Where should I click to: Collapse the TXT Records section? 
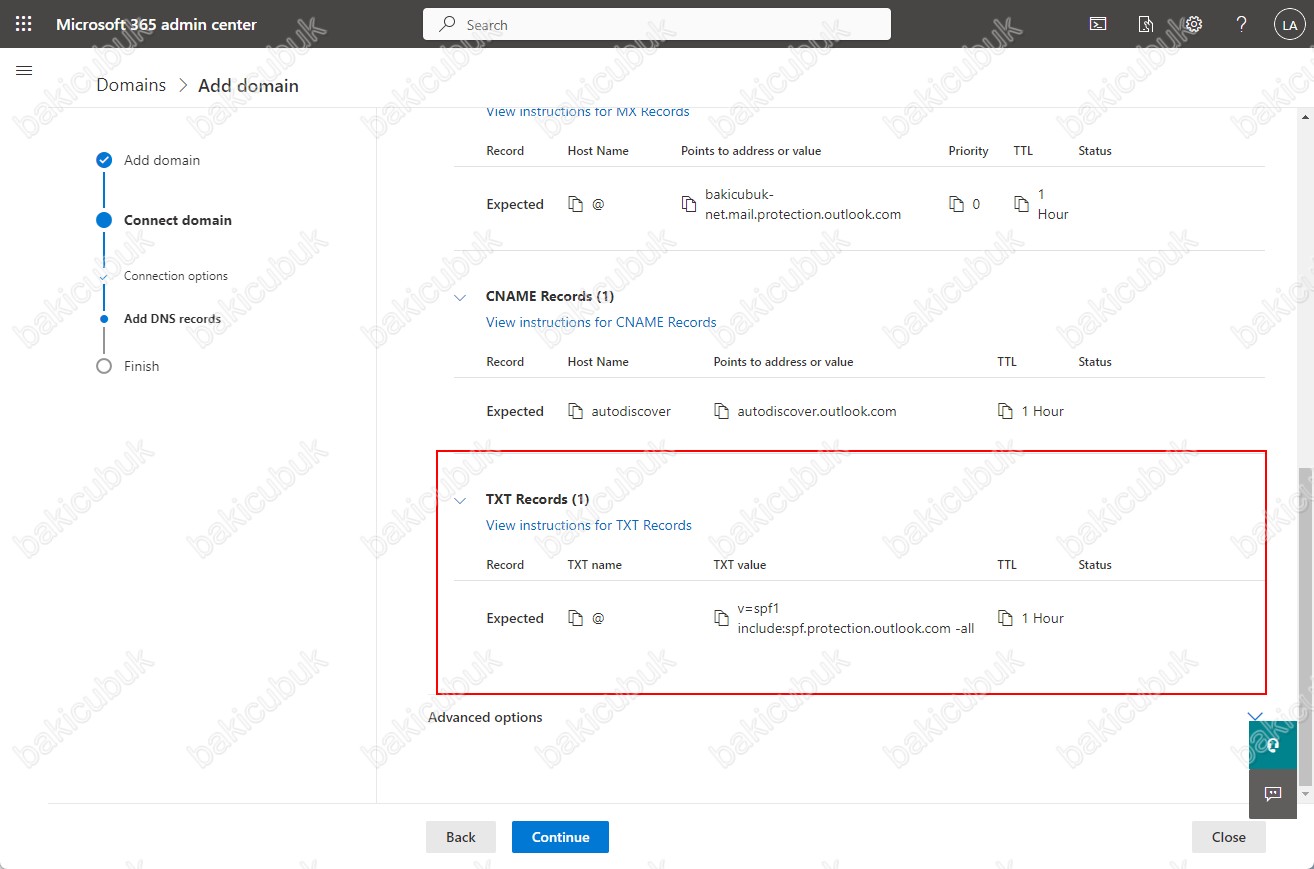[x=460, y=500]
